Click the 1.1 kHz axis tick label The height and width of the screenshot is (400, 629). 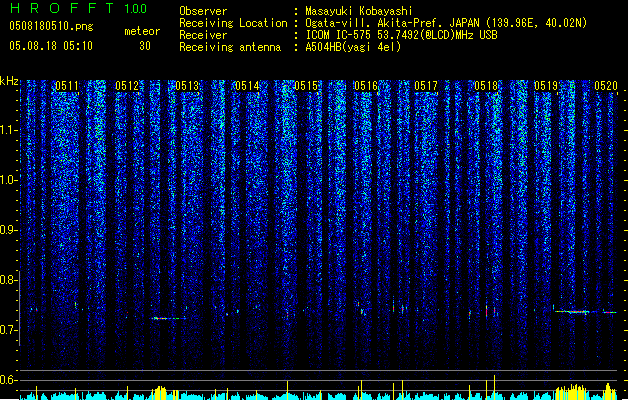[x=9, y=130]
